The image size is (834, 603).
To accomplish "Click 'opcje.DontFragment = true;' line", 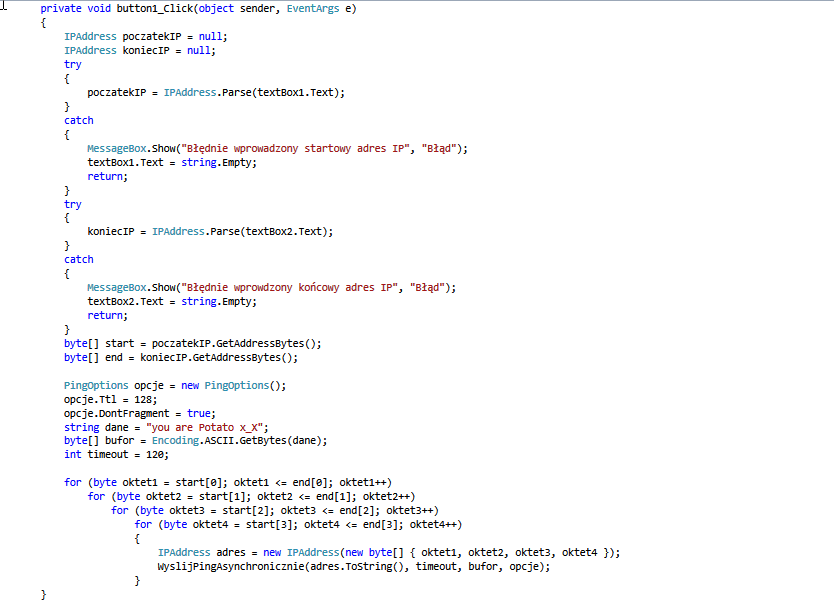I will tap(140, 413).
